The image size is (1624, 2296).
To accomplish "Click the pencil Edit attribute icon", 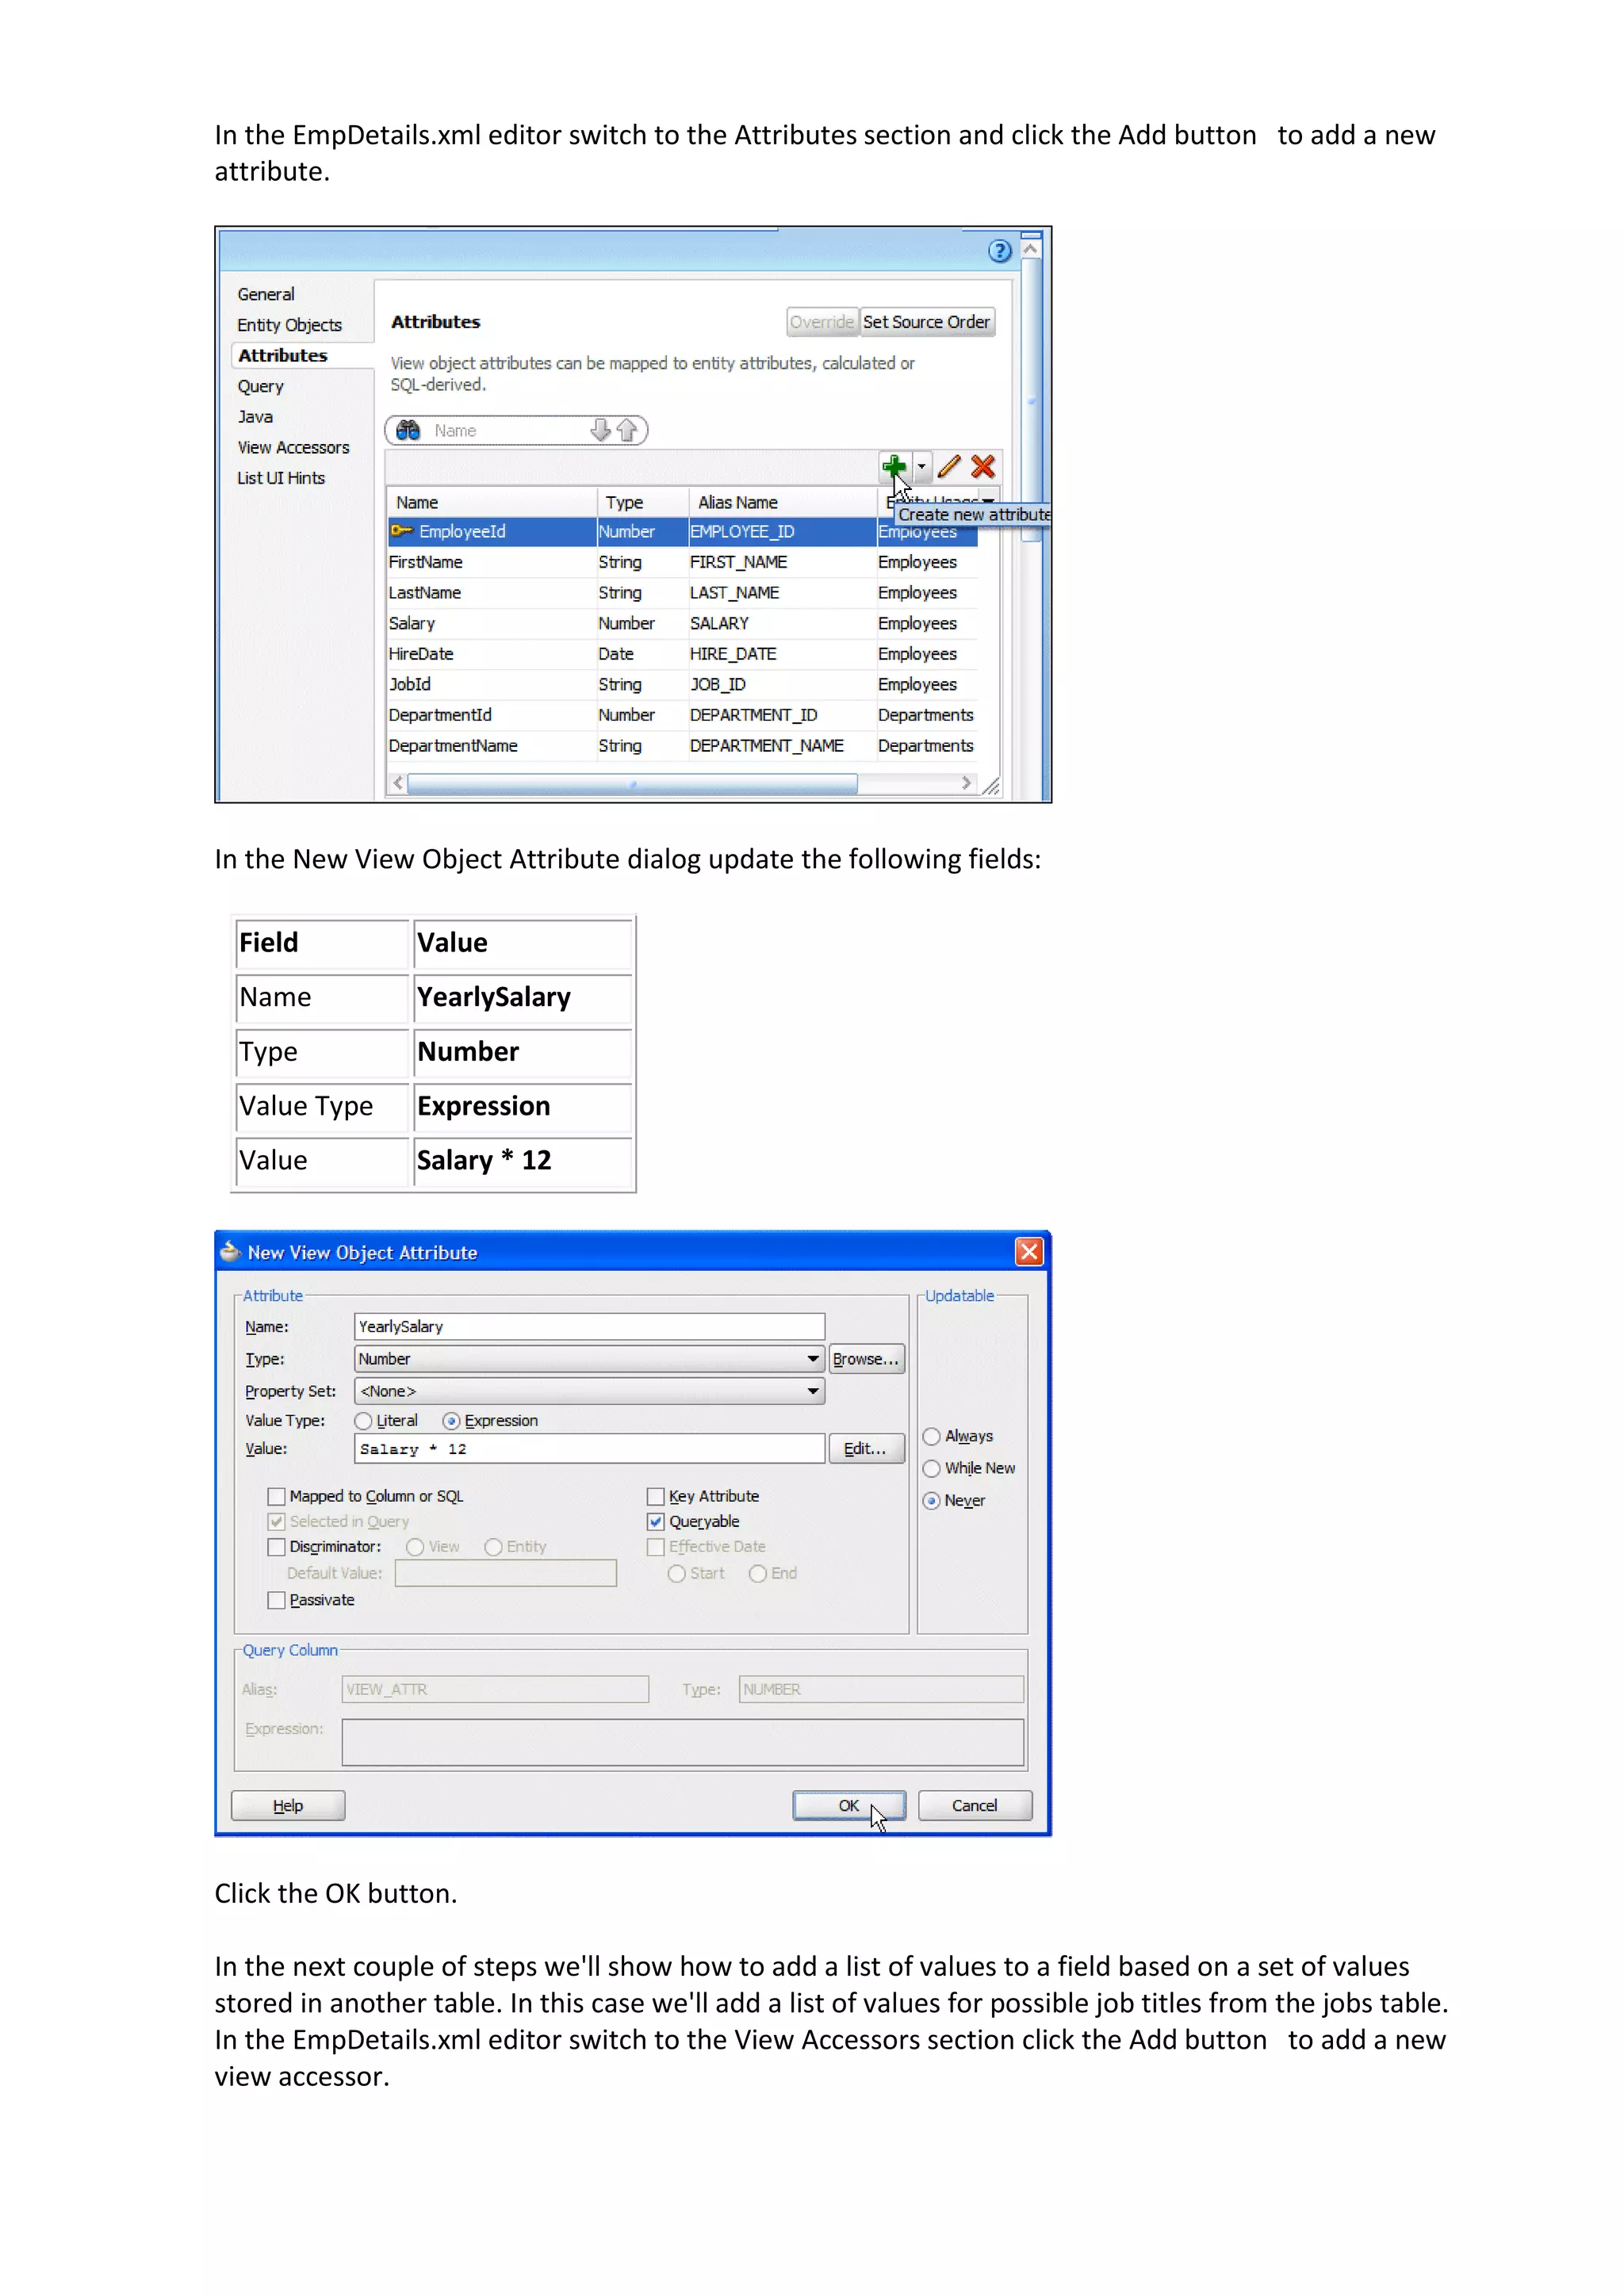I will point(949,466).
